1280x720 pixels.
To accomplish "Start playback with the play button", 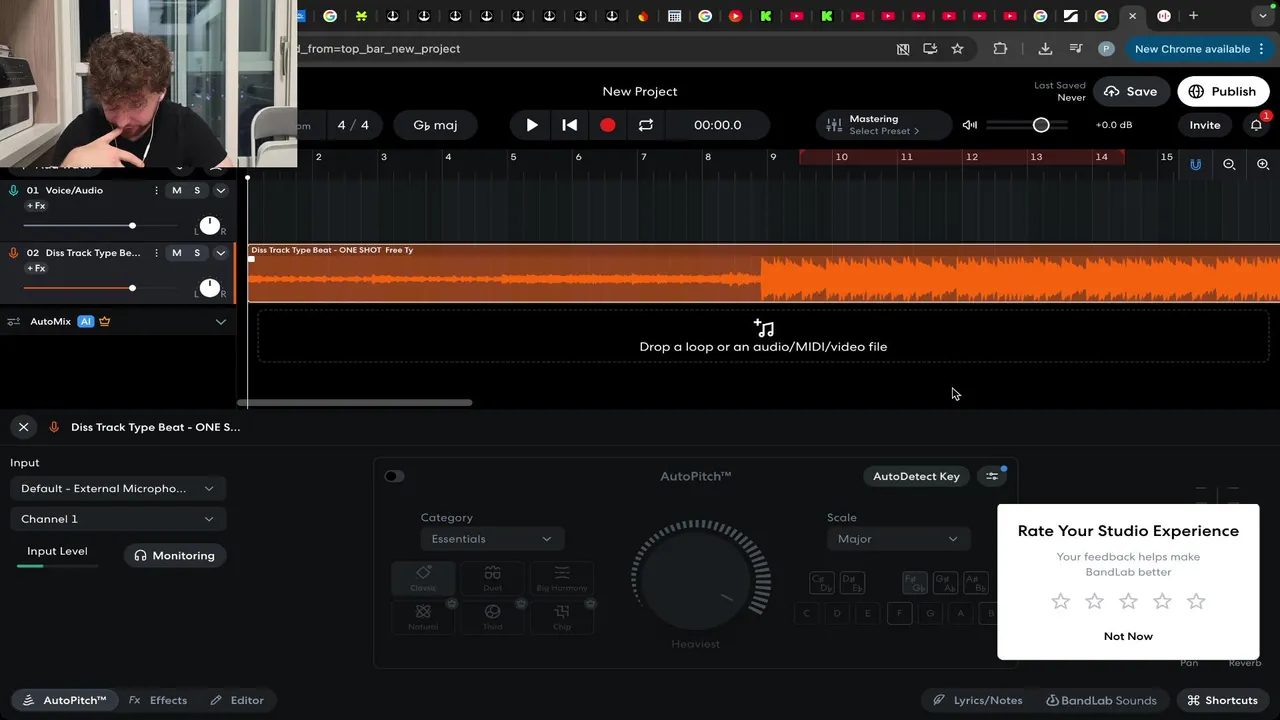I will click(532, 125).
